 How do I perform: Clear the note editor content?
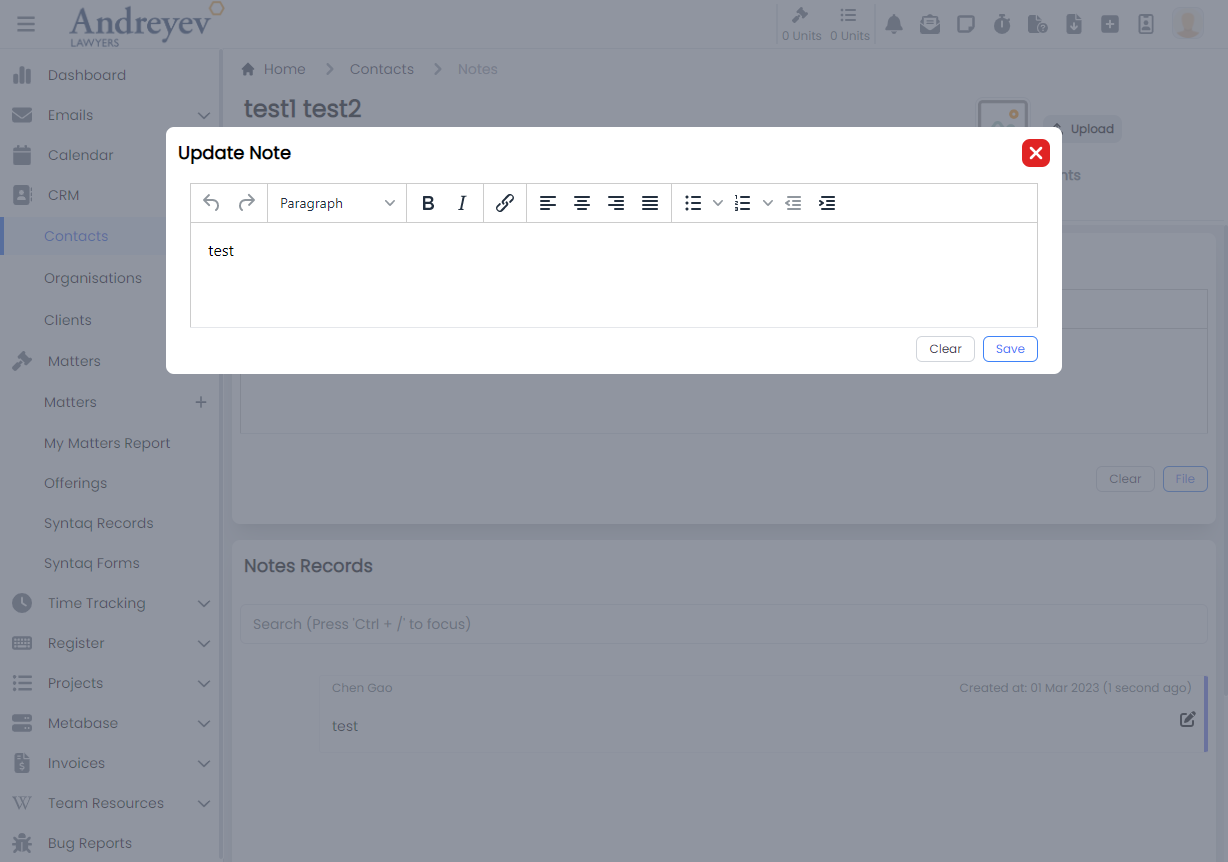coord(945,349)
